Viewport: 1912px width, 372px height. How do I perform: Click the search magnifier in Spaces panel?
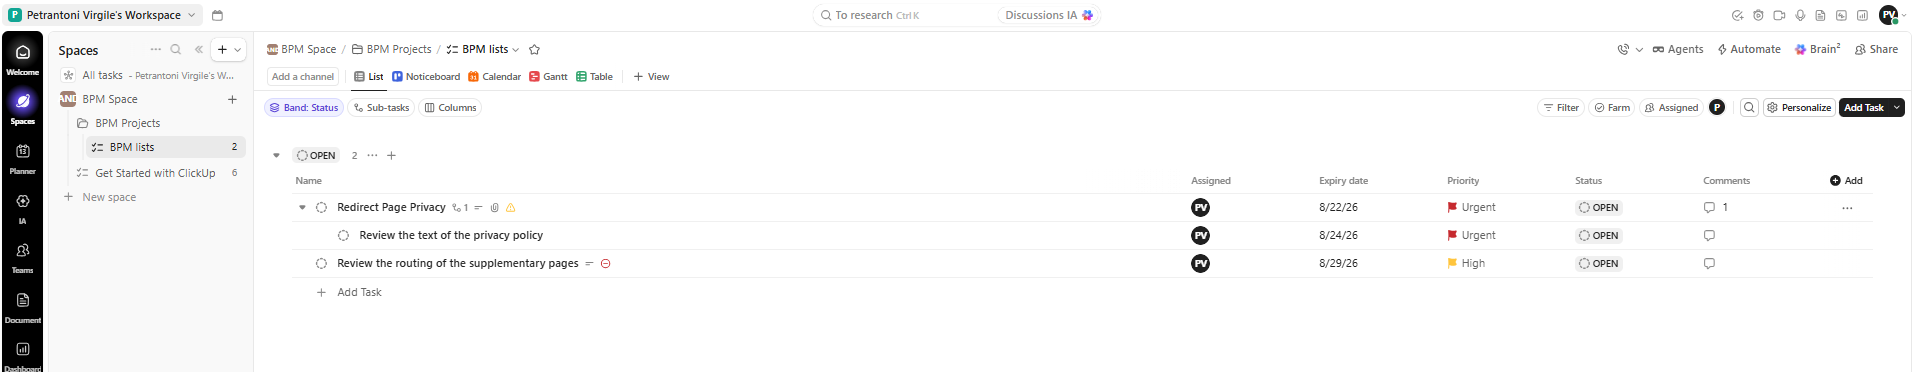coord(176,49)
